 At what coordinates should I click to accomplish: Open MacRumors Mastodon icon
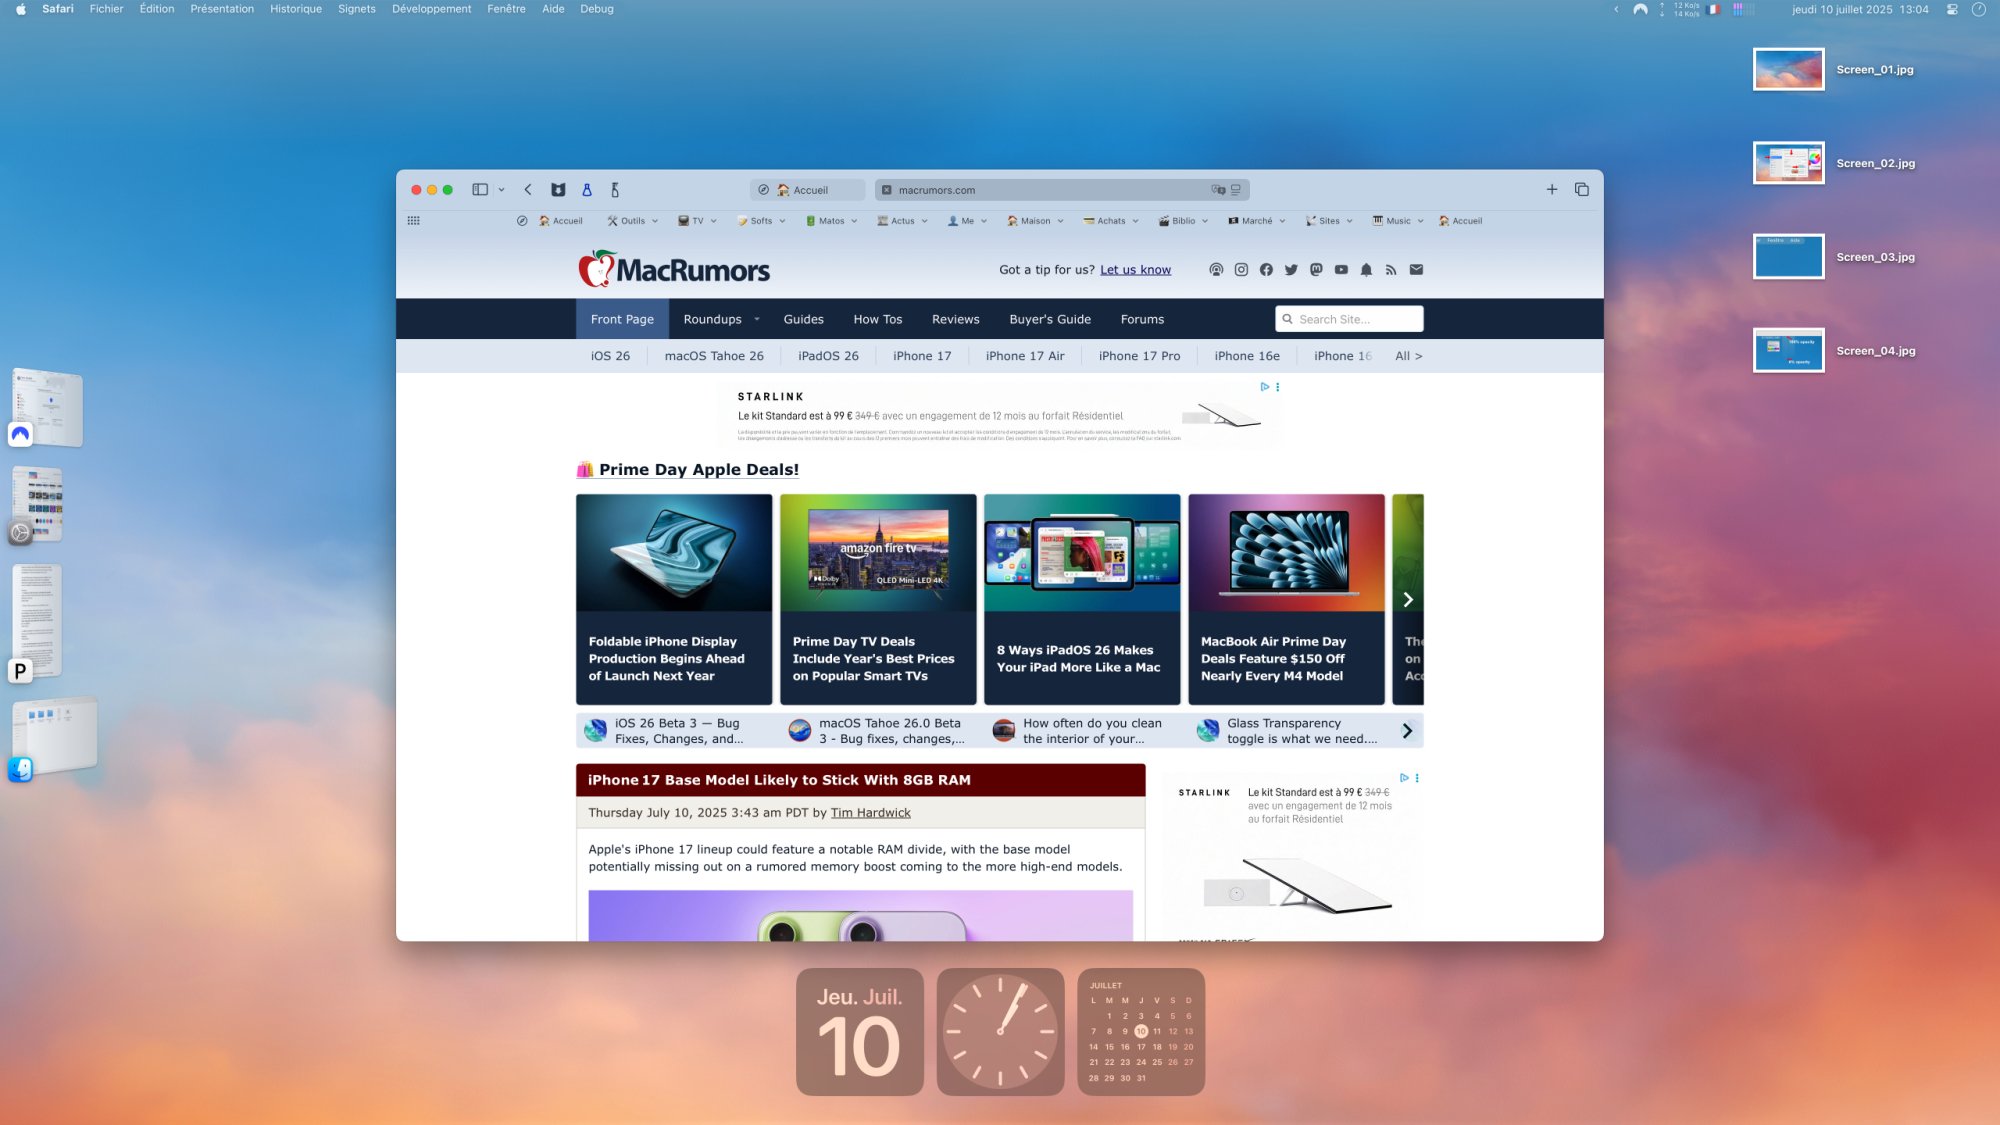point(1316,270)
